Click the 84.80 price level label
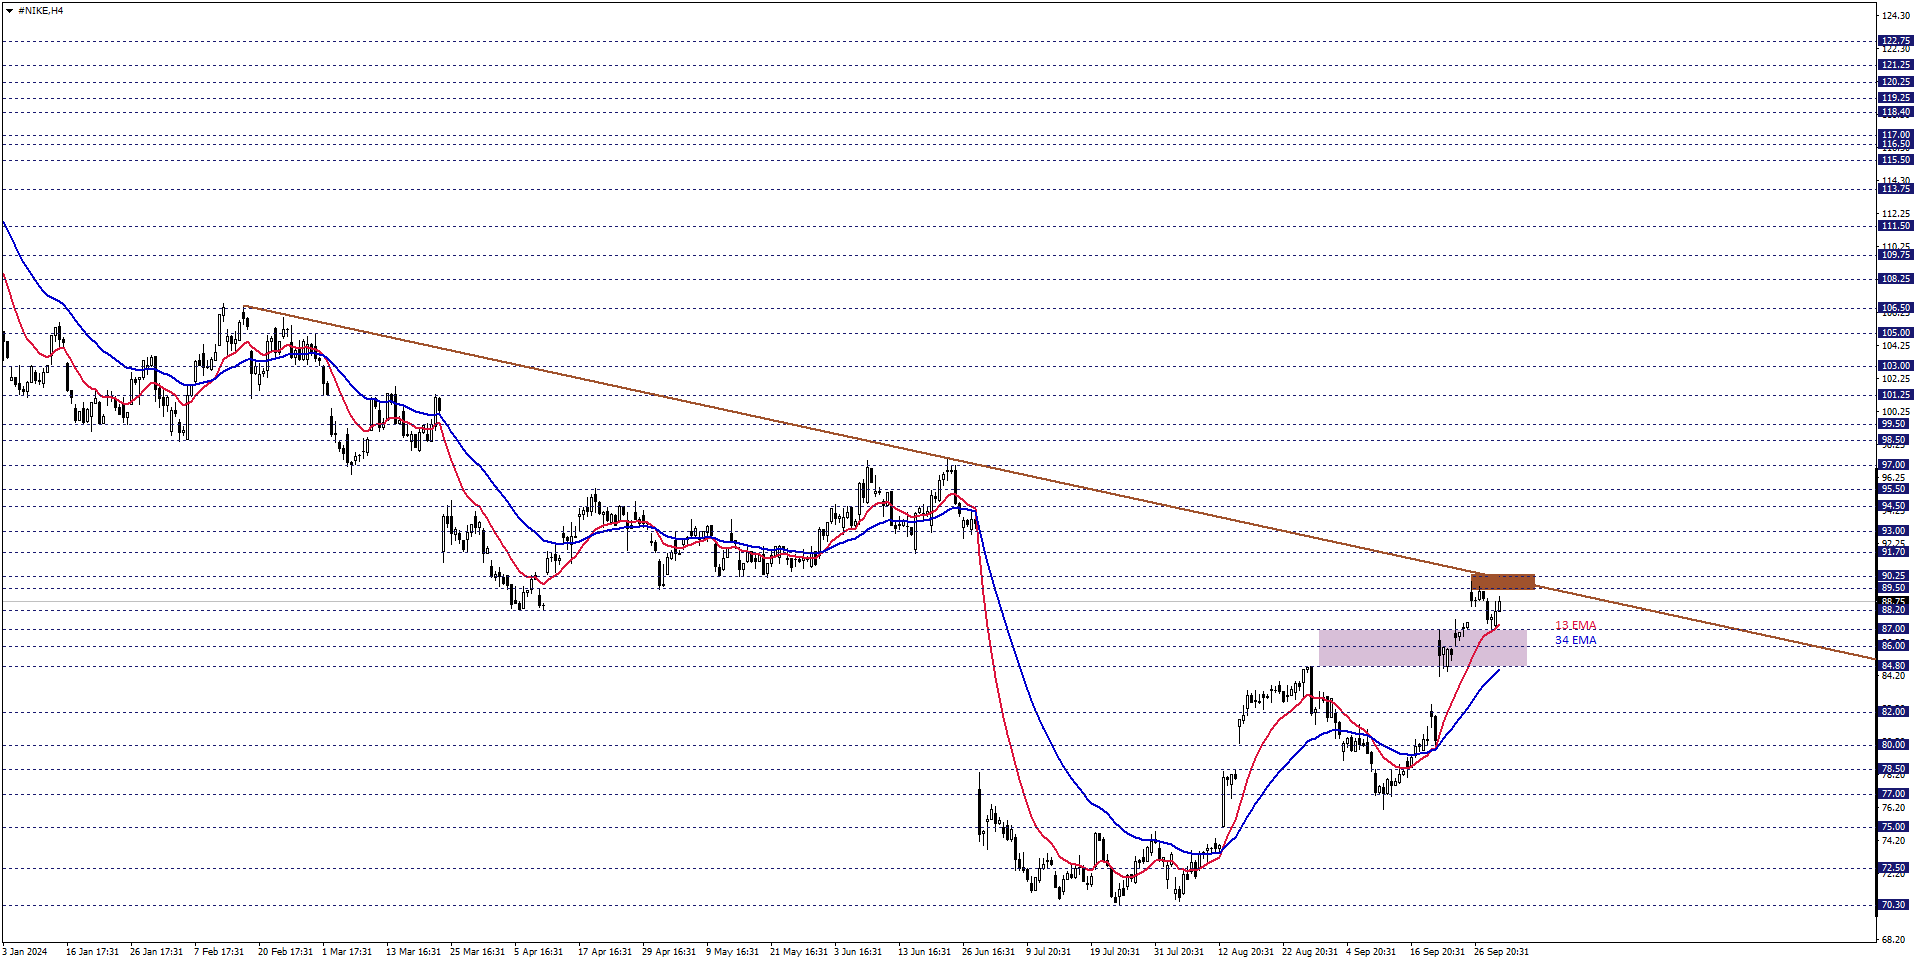1916x963 pixels. tap(1895, 666)
